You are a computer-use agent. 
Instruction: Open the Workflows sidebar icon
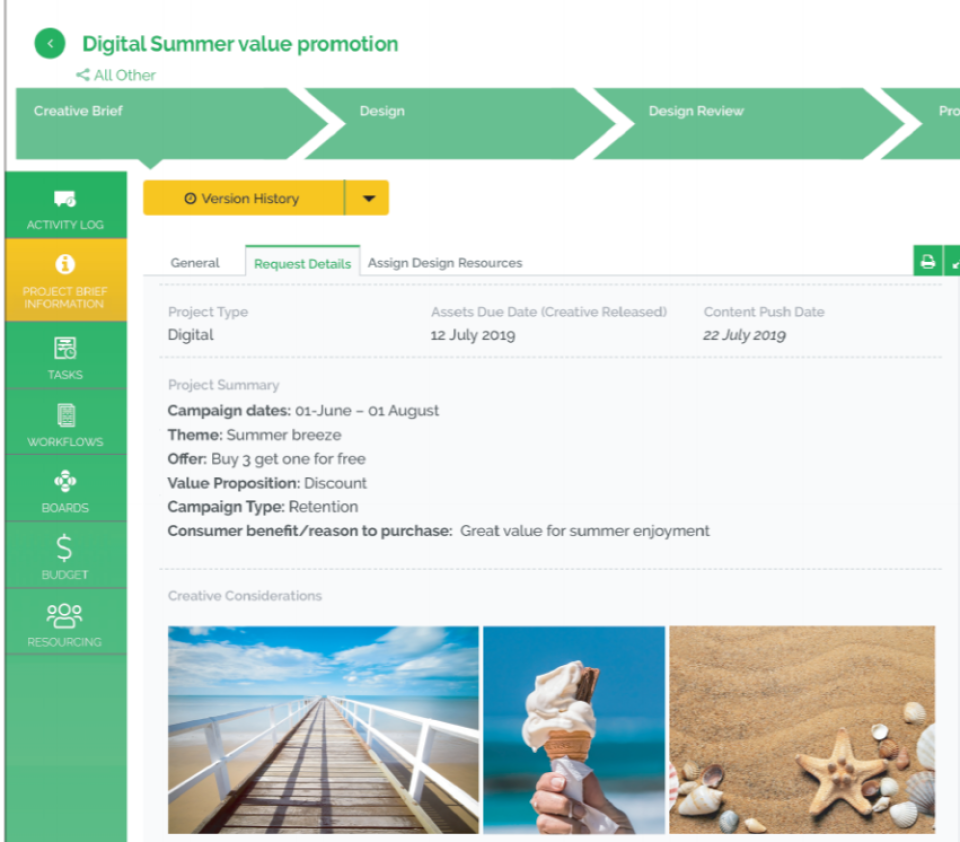point(66,415)
